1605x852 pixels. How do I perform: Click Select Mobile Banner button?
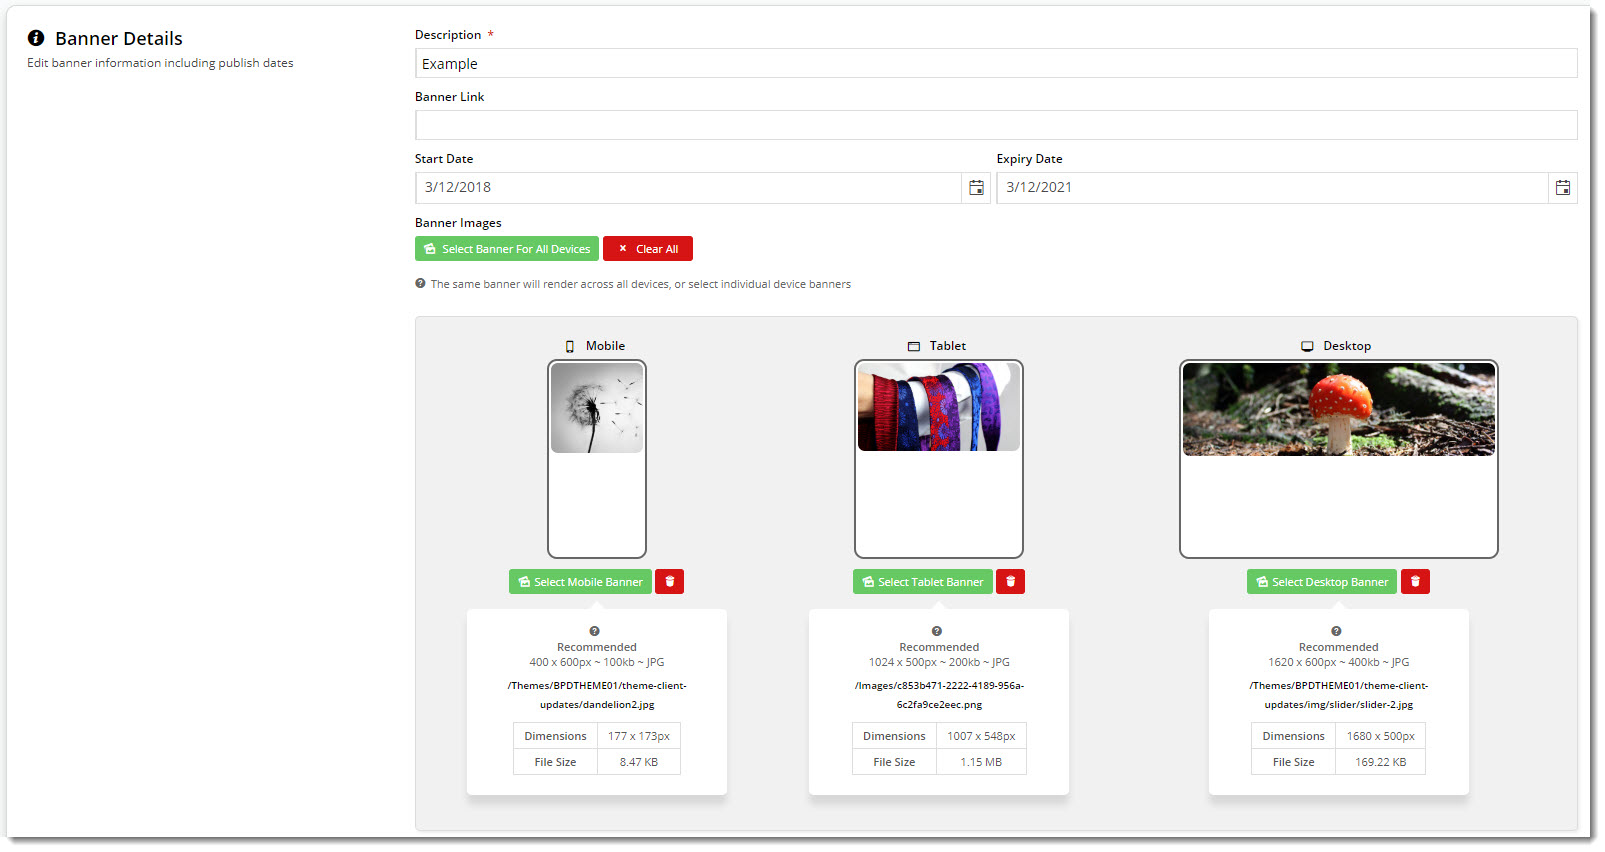point(580,582)
